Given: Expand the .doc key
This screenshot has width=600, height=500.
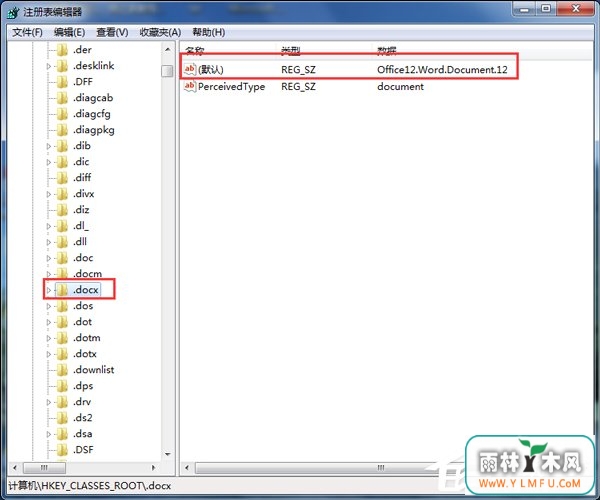Looking at the screenshot, I should point(49,258).
